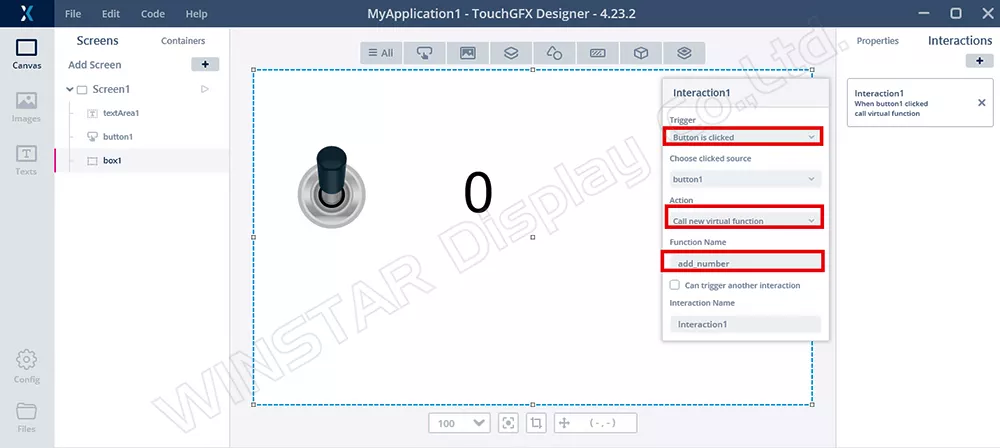The height and width of the screenshot is (448, 1000).
Task: Open Config settings in sidebar
Action: pos(26,366)
